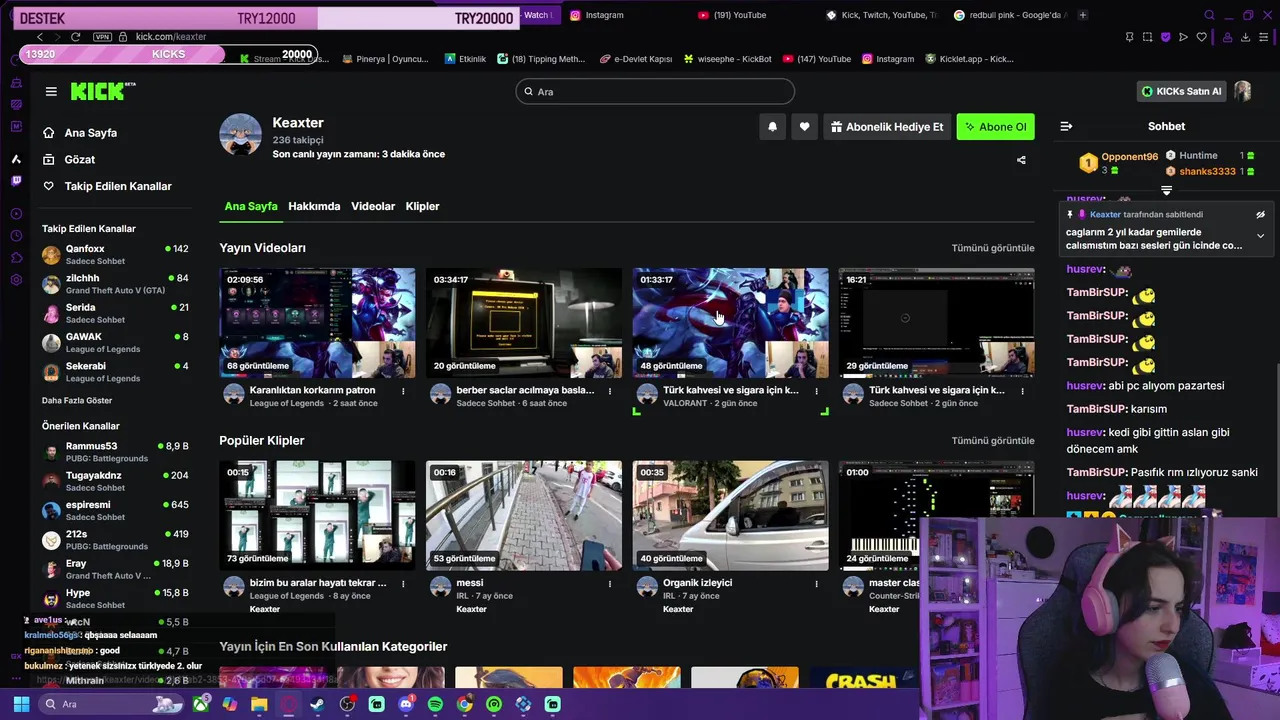1280x720 pixels.
Task: Open Qanfoxx followed channel
Action: (115, 254)
